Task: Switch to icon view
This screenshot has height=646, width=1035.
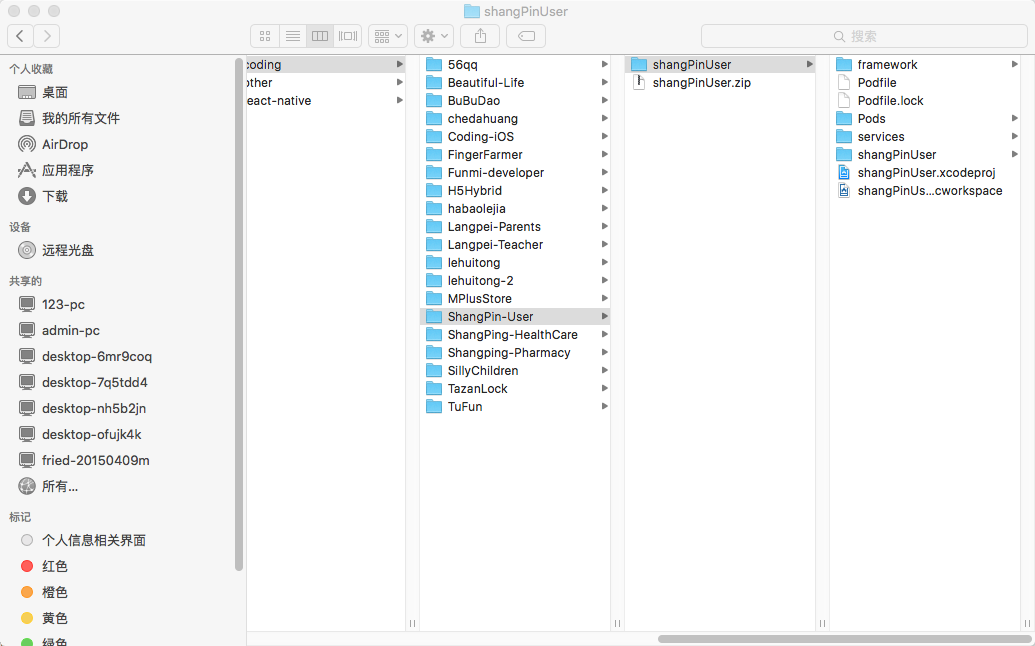Action: point(265,36)
